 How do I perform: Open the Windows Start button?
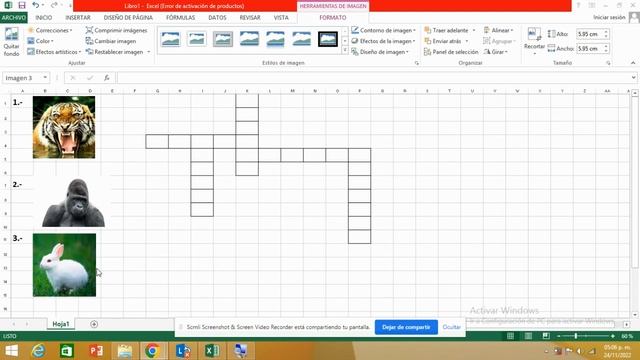point(11,351)
